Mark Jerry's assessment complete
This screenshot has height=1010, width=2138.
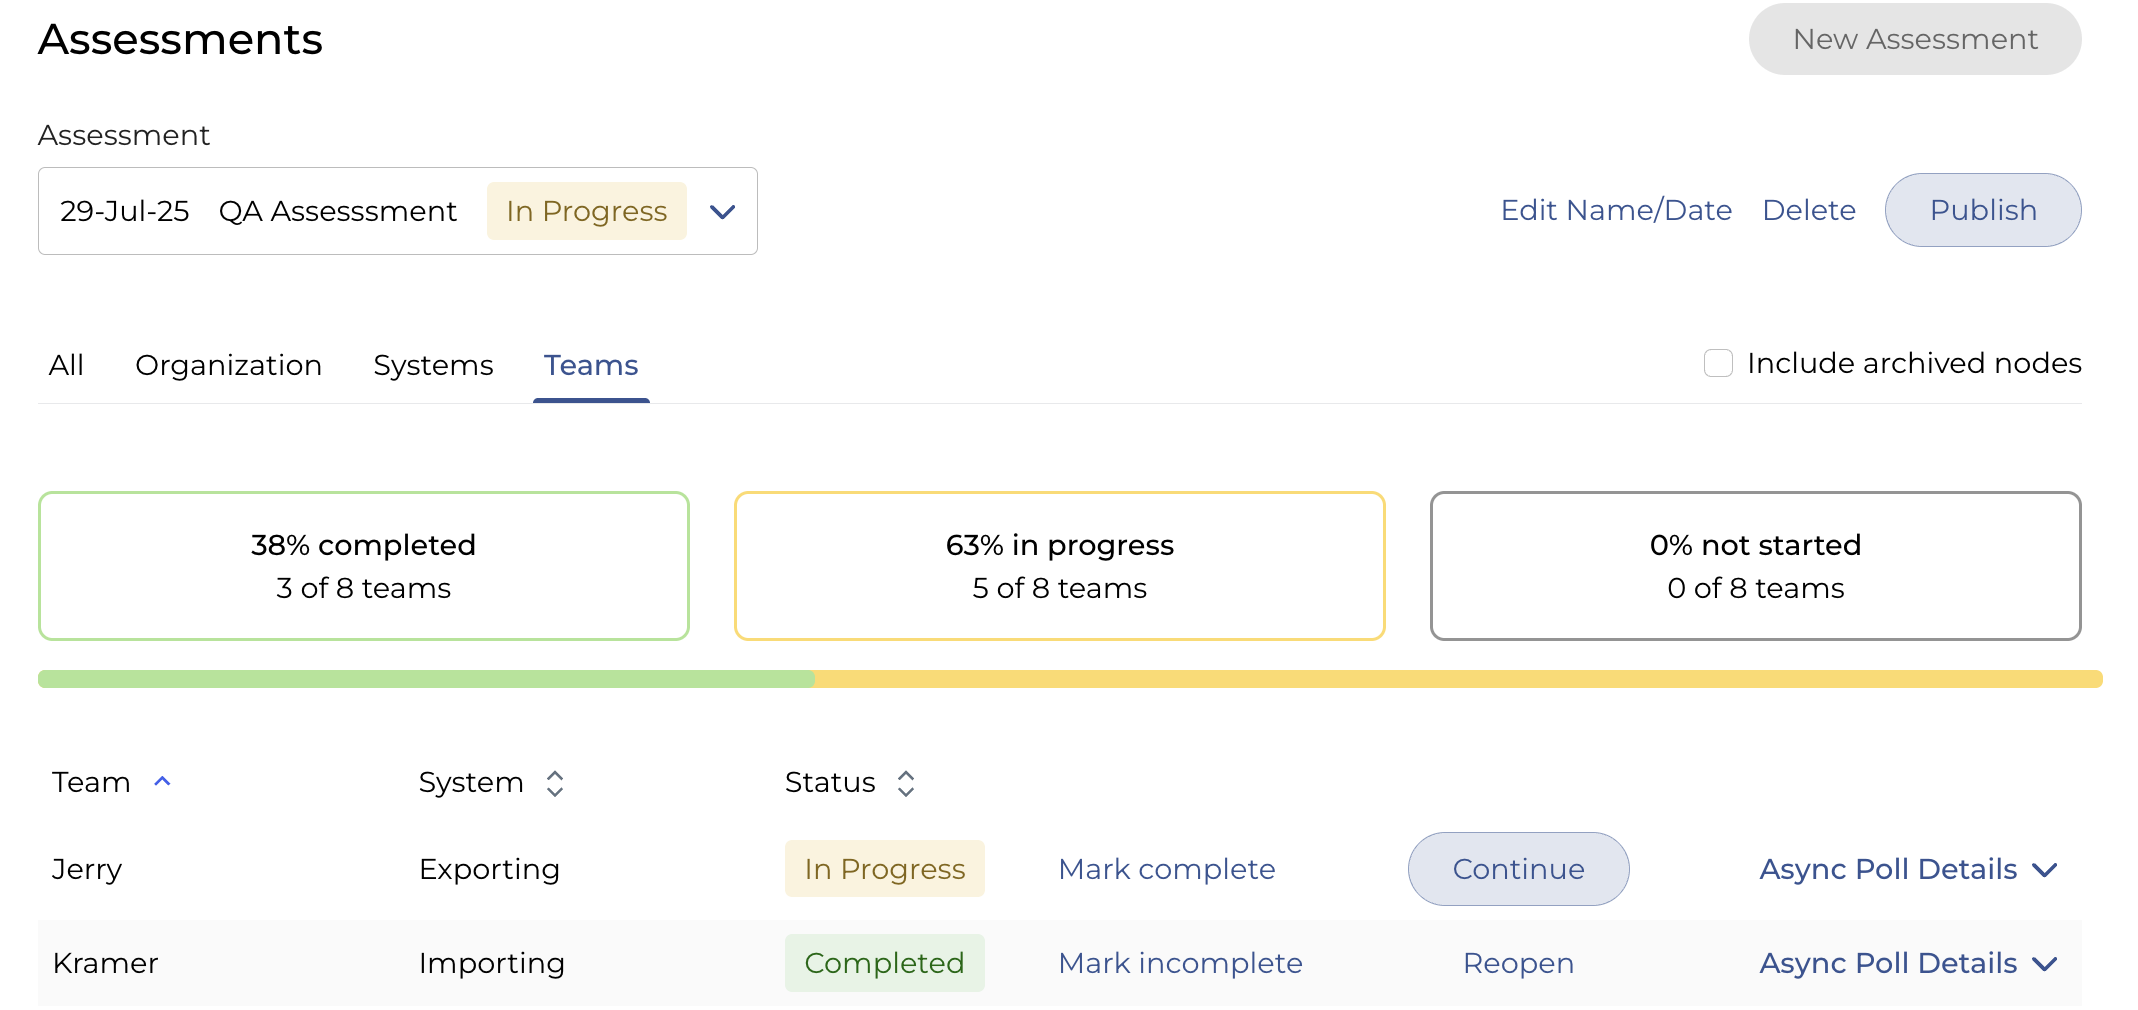click(x=1166, y=869)
